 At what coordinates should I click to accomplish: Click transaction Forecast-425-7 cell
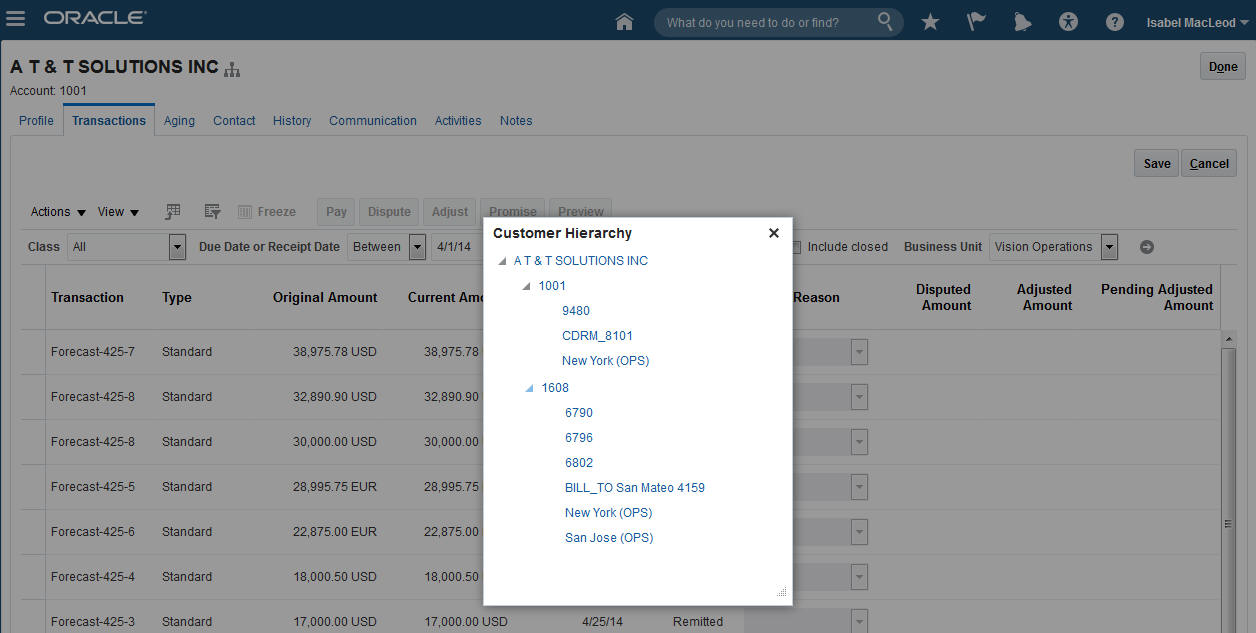93,352
